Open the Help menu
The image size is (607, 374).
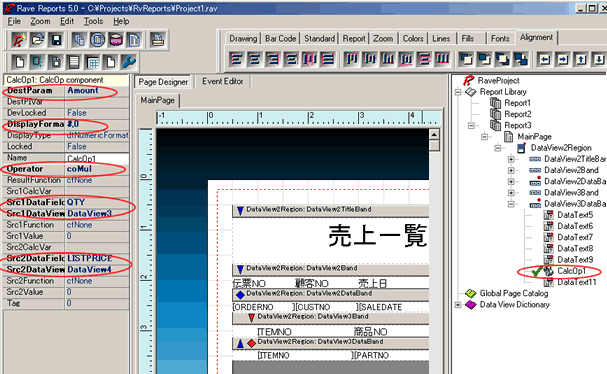(121, 21)
